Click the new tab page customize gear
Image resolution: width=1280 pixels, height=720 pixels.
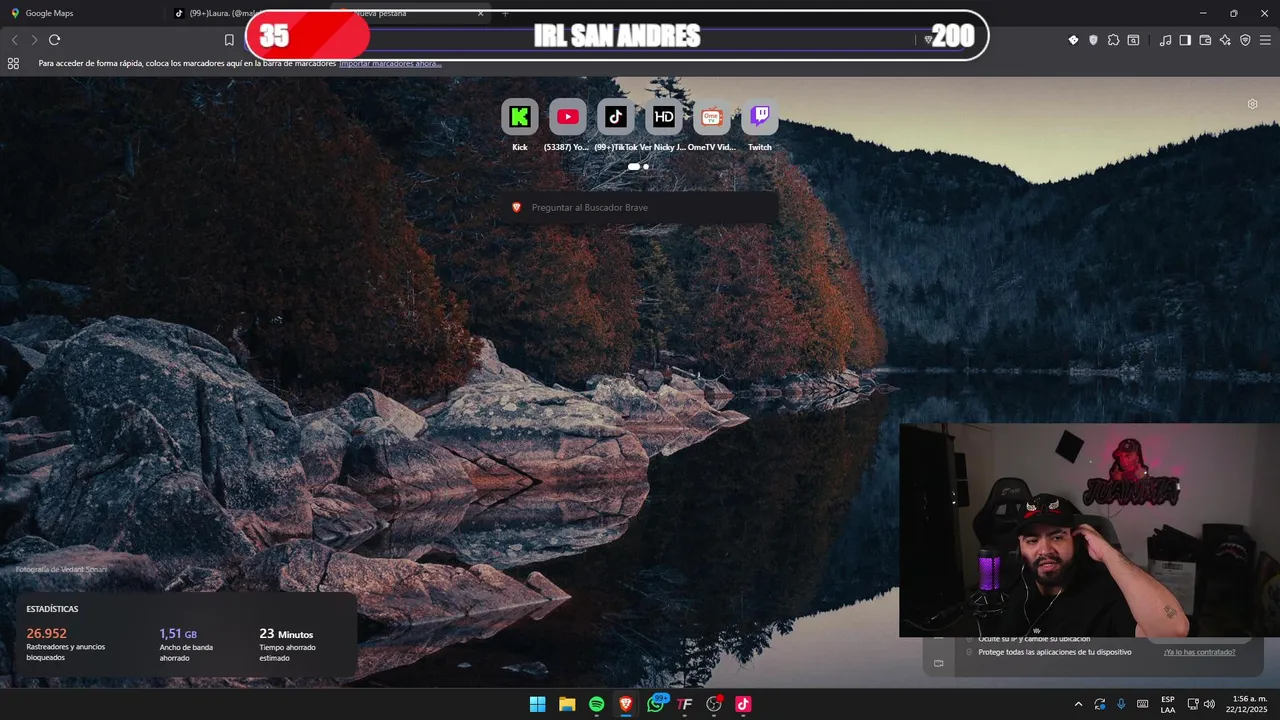[1252, 104]
